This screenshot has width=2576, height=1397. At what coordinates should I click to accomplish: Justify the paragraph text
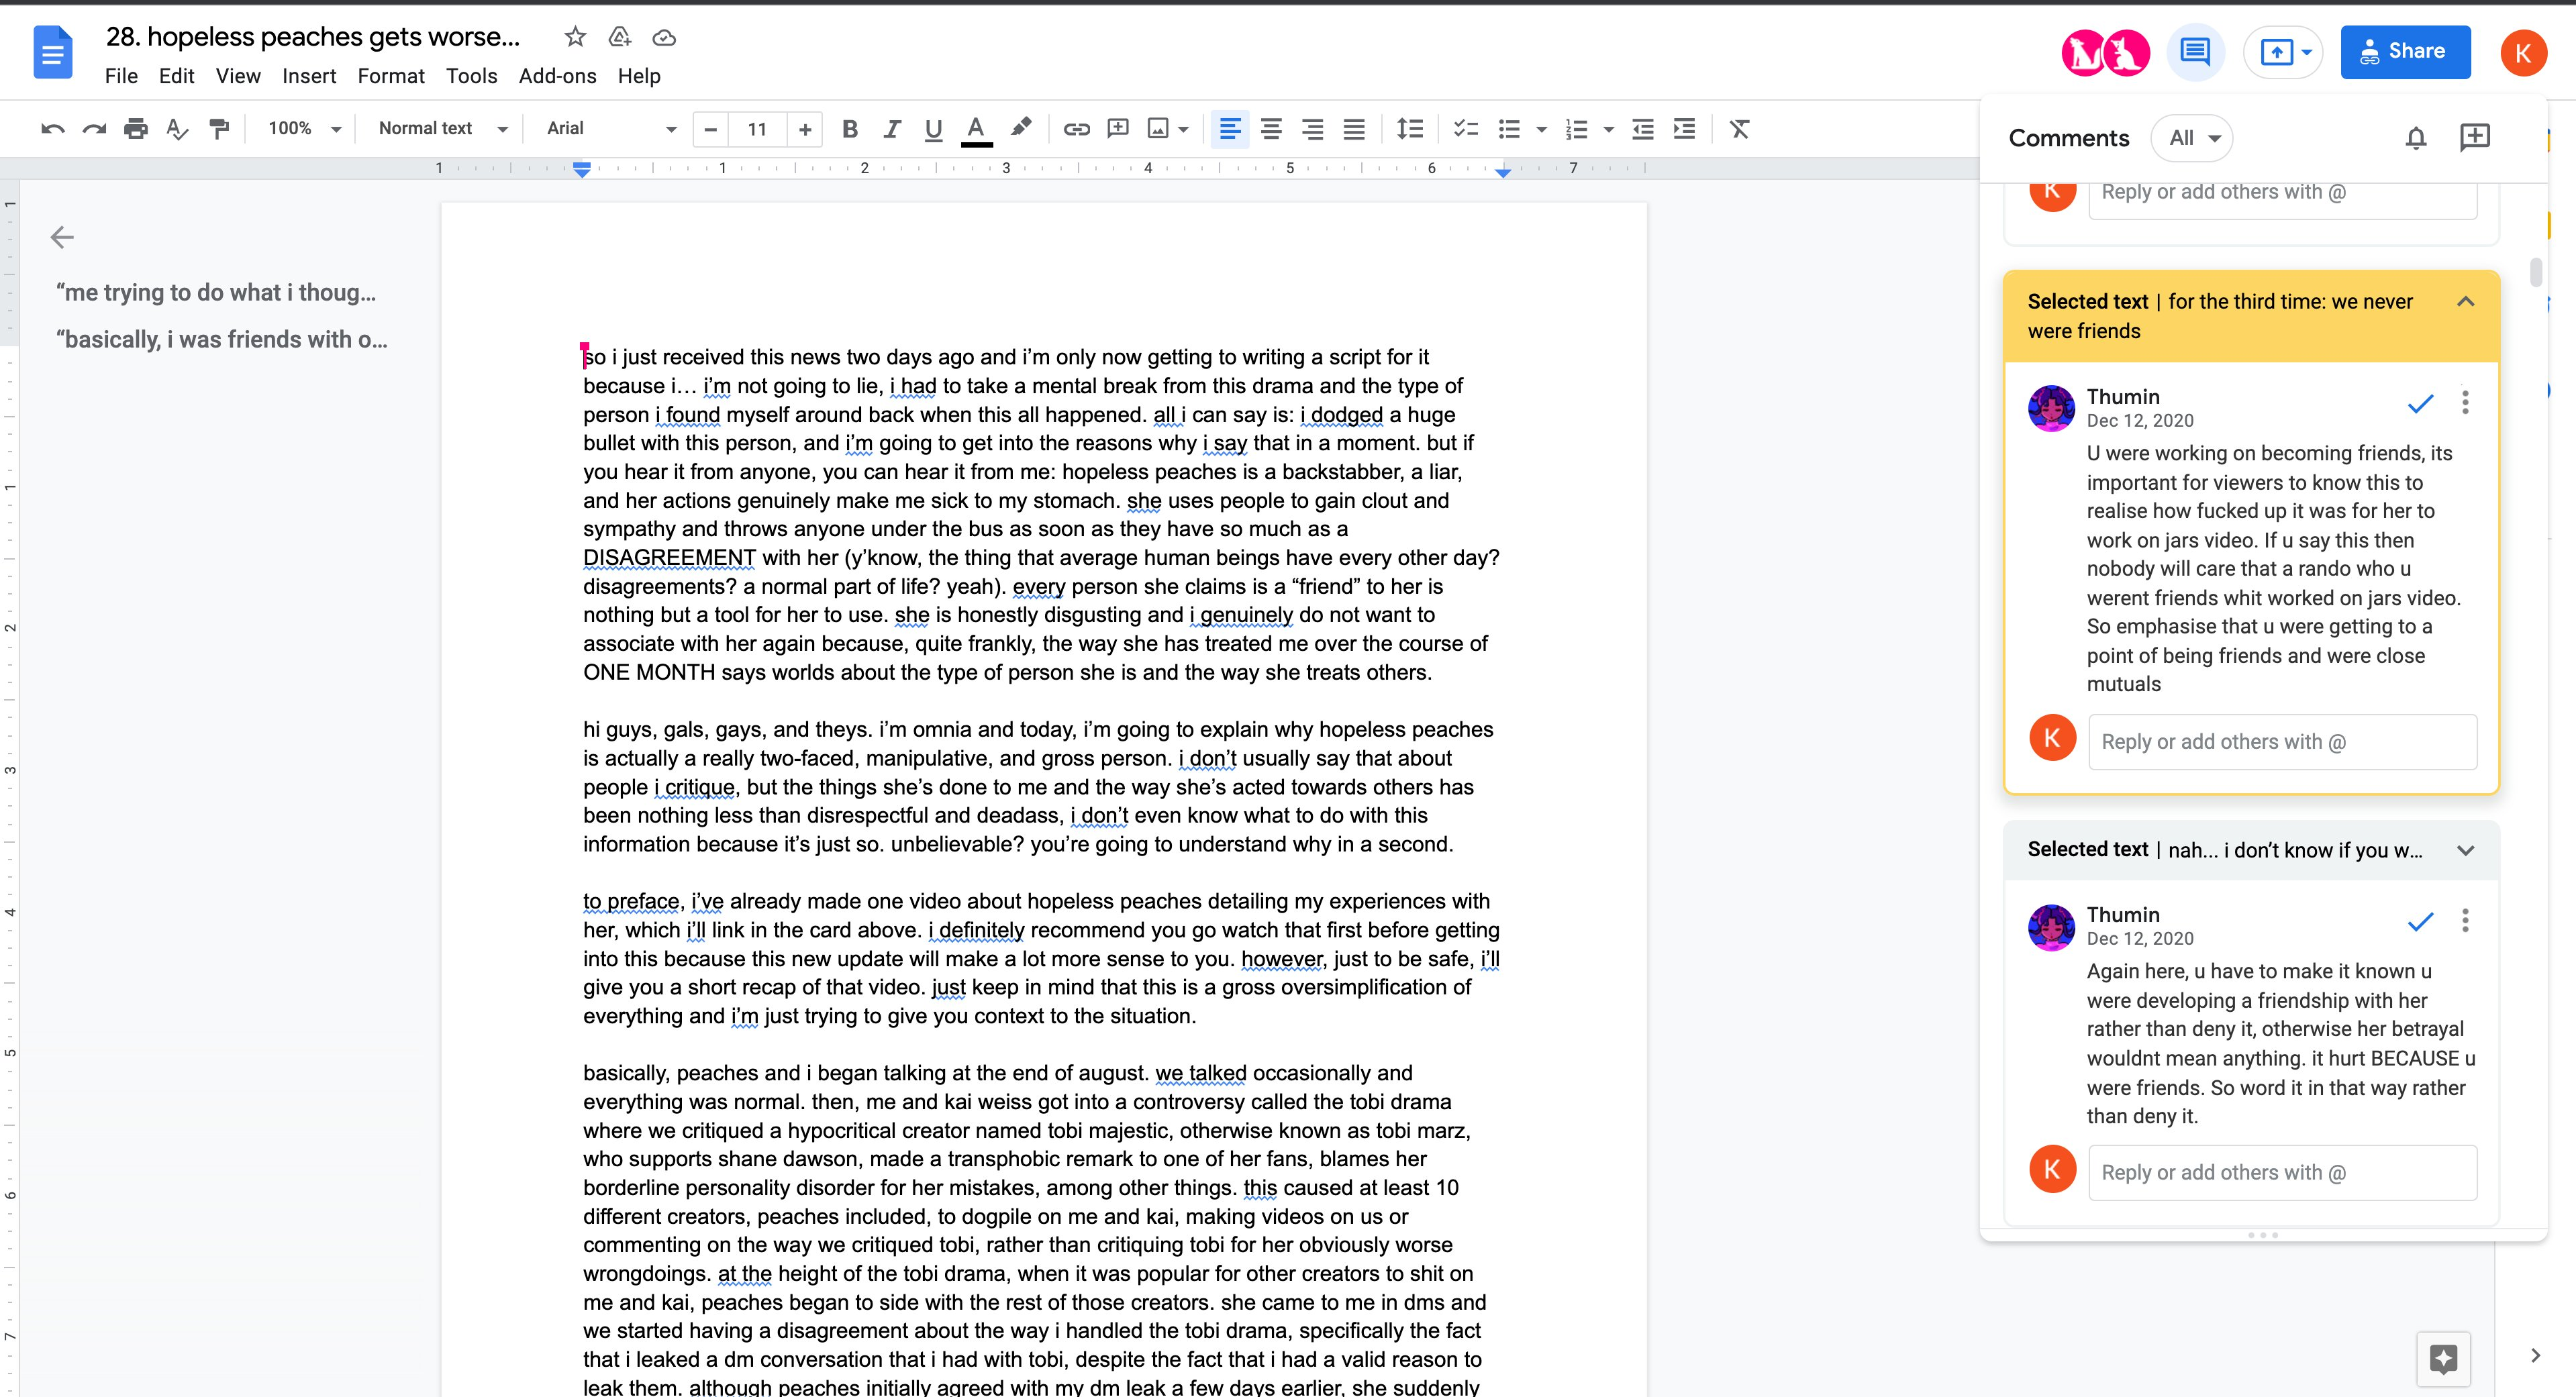(x=1354, y=129)
